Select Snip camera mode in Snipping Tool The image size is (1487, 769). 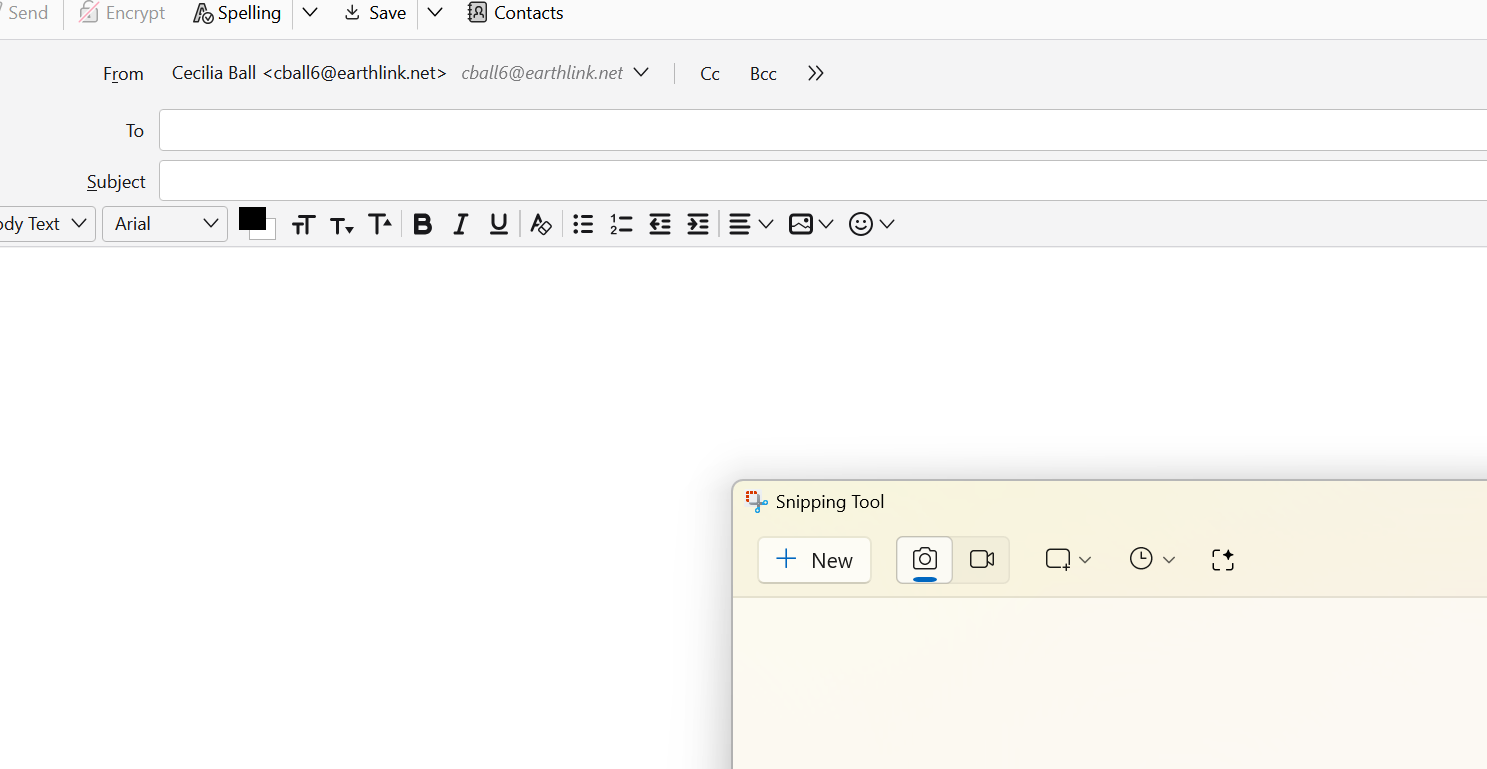925,560
